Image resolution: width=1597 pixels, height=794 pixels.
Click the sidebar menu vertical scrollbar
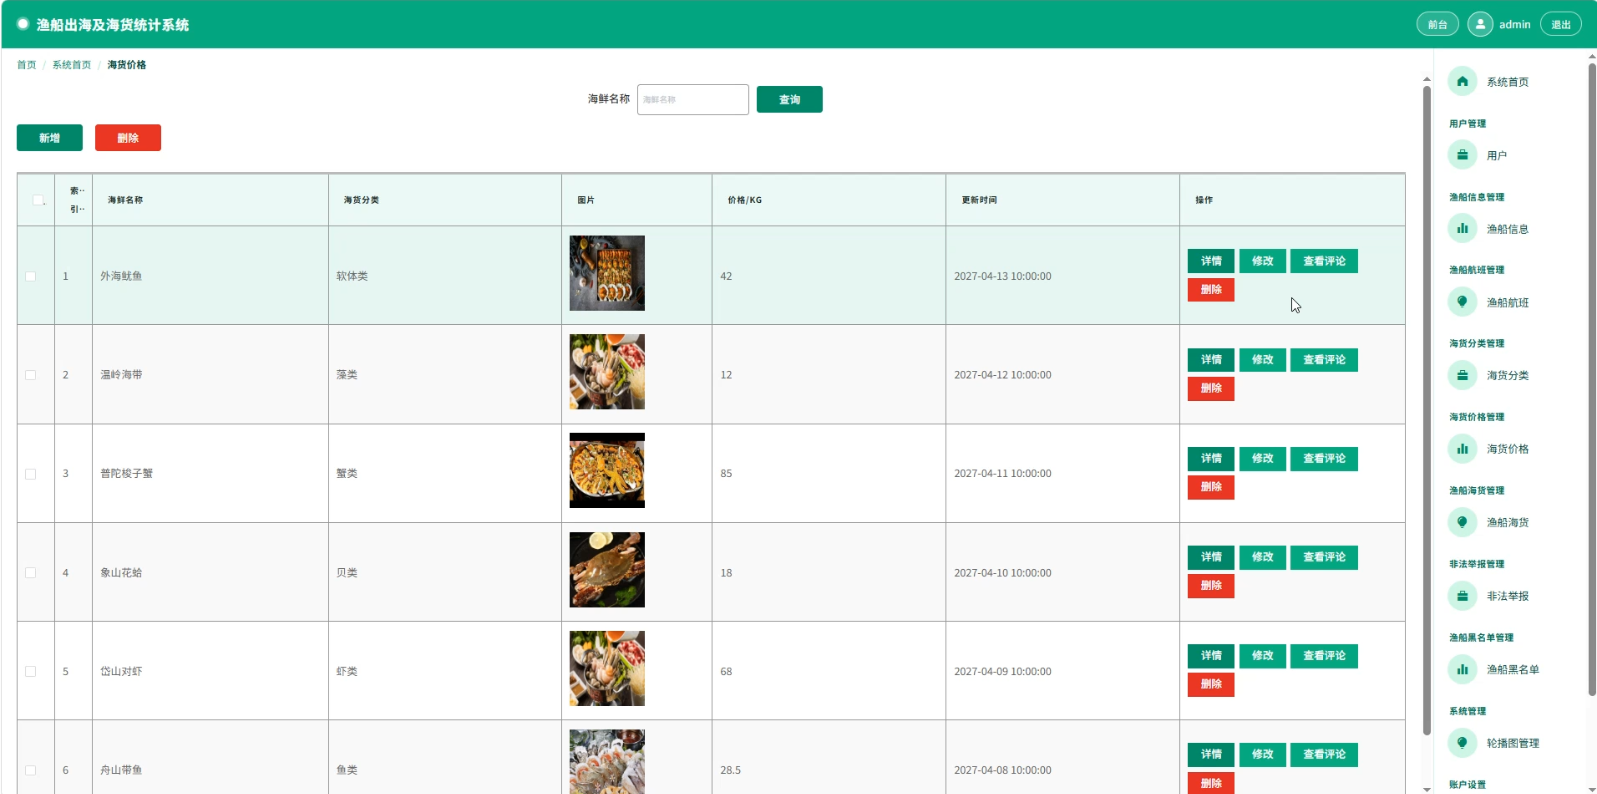(x=1592, y=378)
